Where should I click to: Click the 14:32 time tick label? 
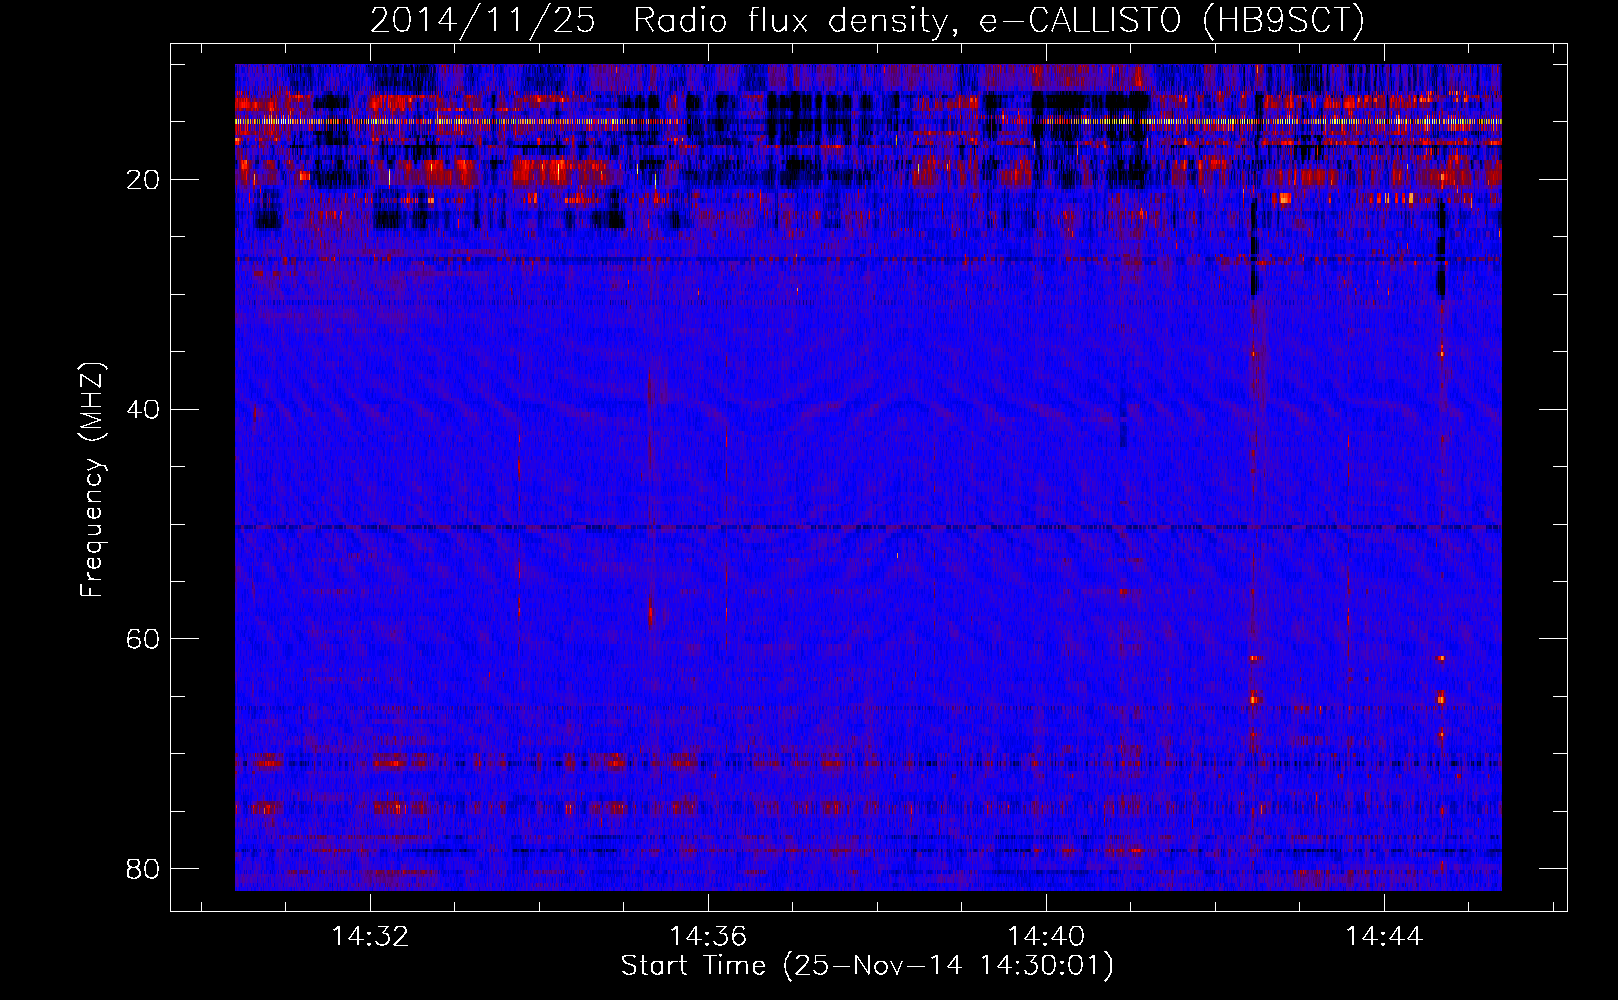coord(371,937)
